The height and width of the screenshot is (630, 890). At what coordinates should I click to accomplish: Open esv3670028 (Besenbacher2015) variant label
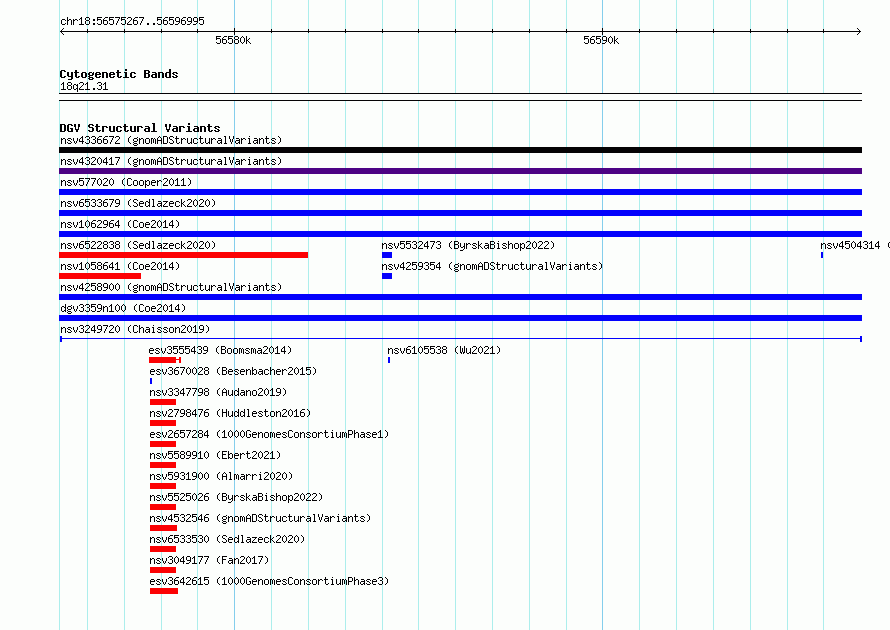[233, 371]
